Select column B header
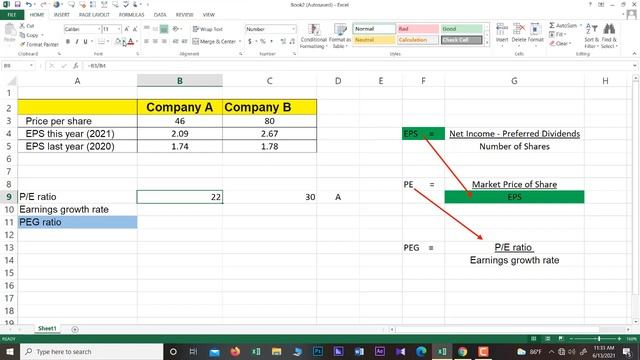This screenshot has height=360, width=640. click(x=180, y=81)
